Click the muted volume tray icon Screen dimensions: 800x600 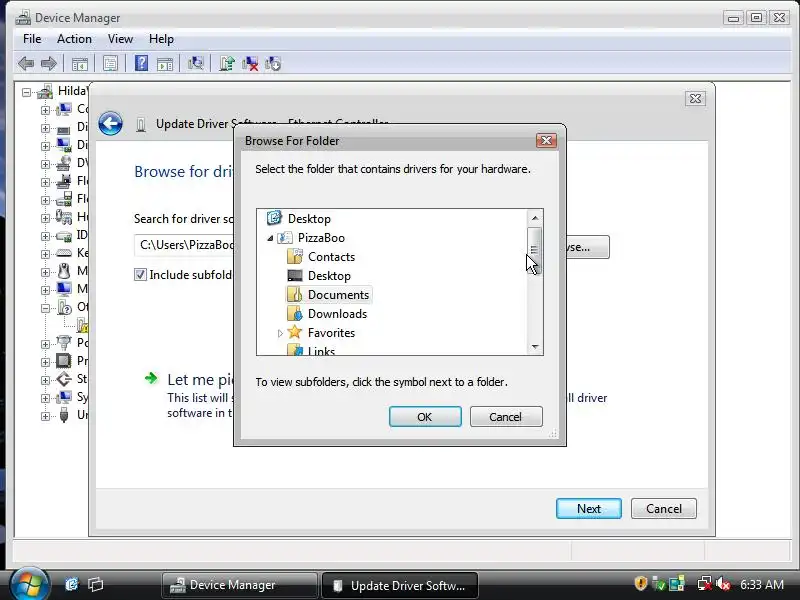pos(723,584)
